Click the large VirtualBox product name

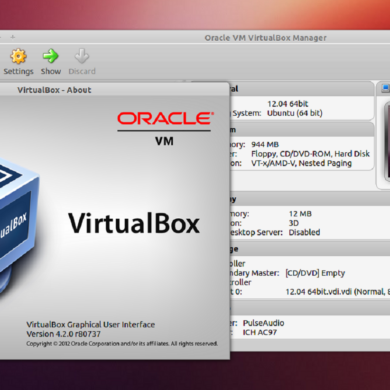(x=134, y=223)
